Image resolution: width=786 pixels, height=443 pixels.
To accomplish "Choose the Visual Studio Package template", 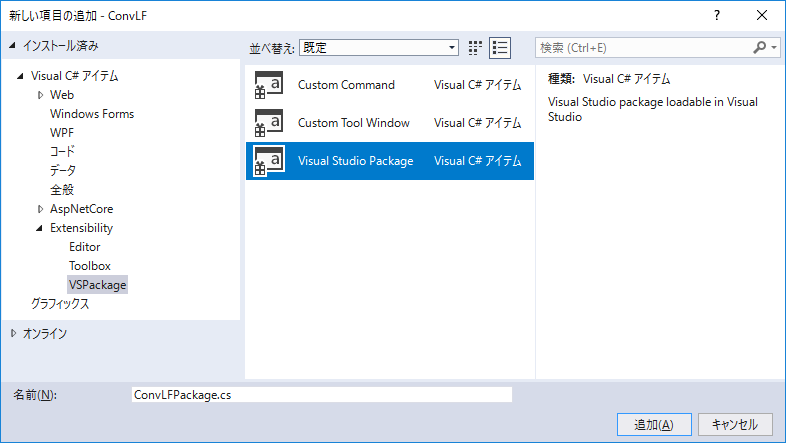I will click(389, 161).
